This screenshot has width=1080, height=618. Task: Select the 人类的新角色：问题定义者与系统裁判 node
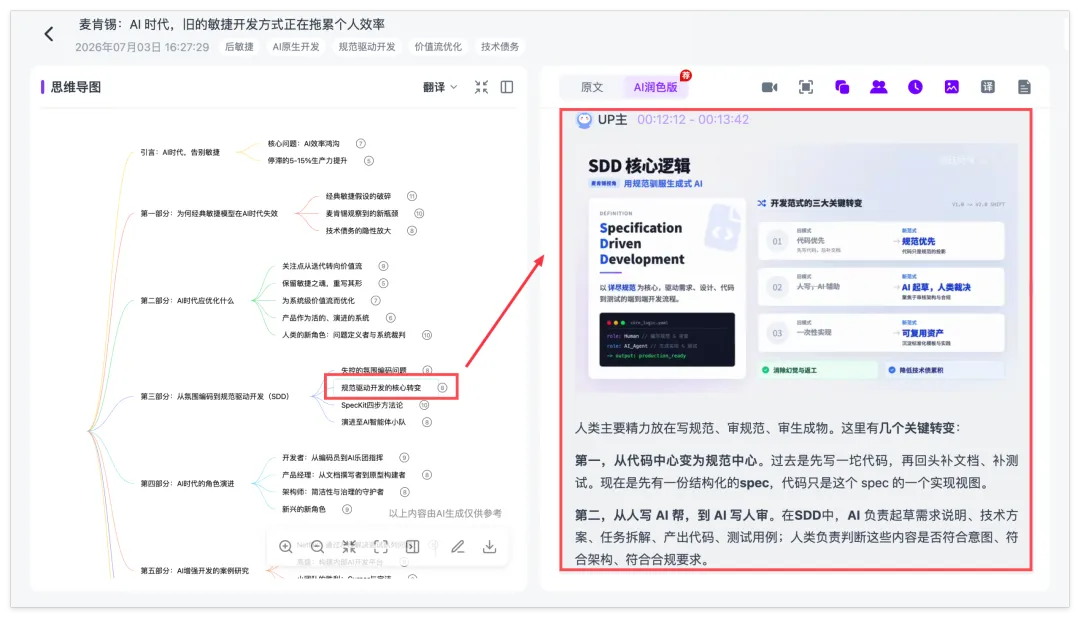pyautogui.click(x=343, y=335)
